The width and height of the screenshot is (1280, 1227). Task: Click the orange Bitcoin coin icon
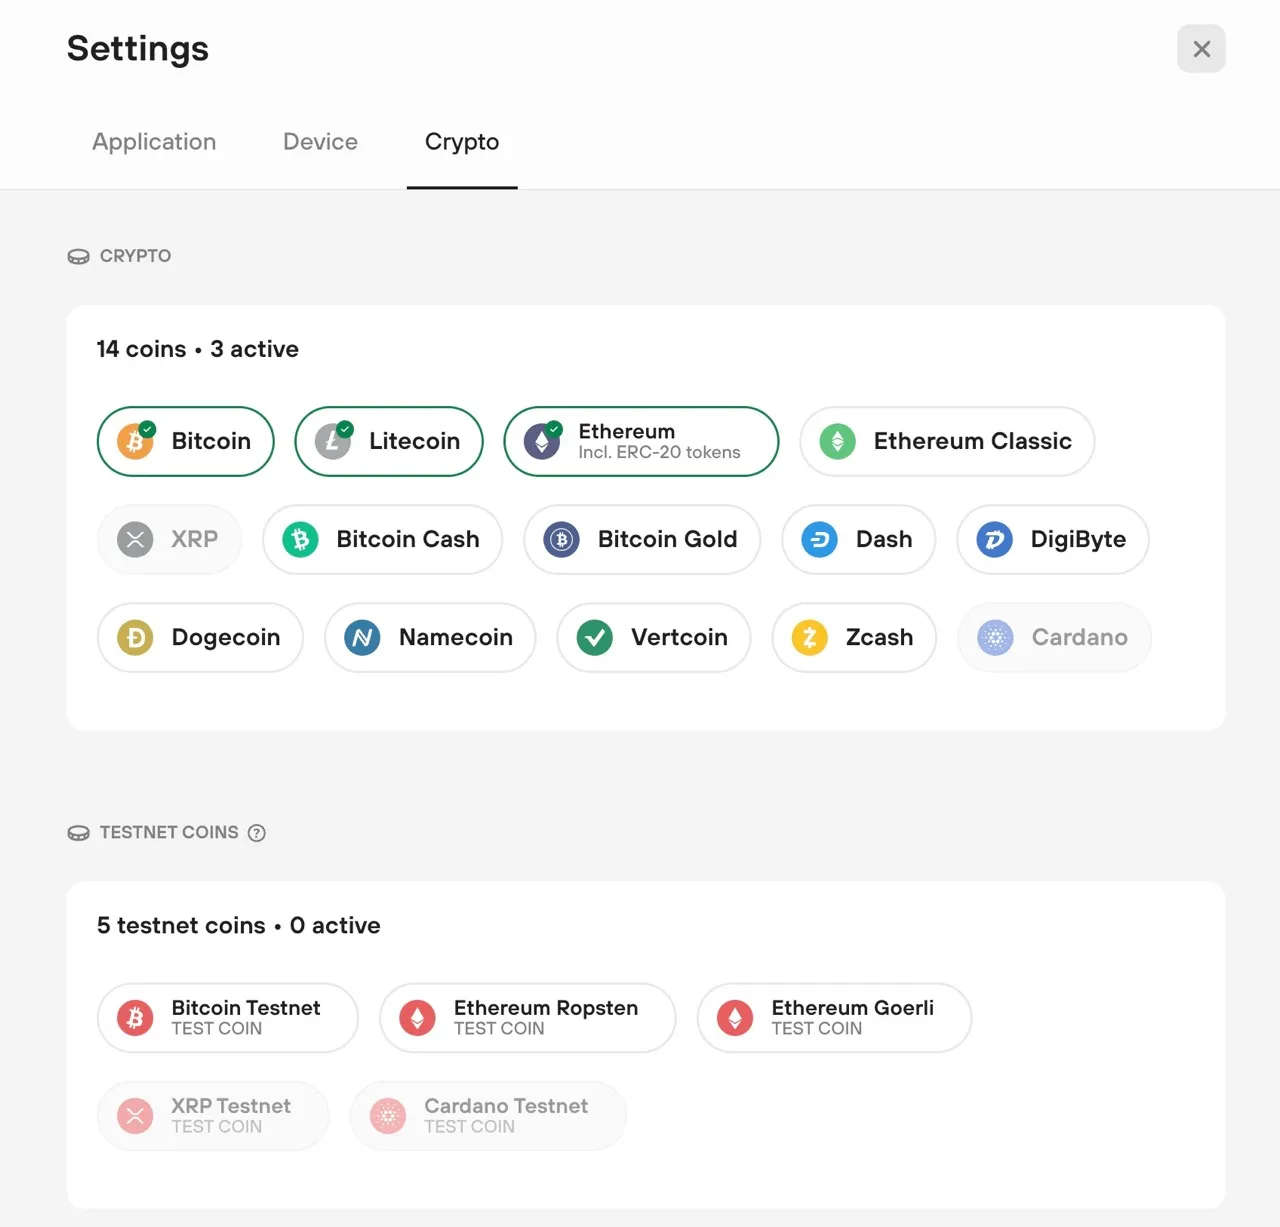(x=135, y=441)
